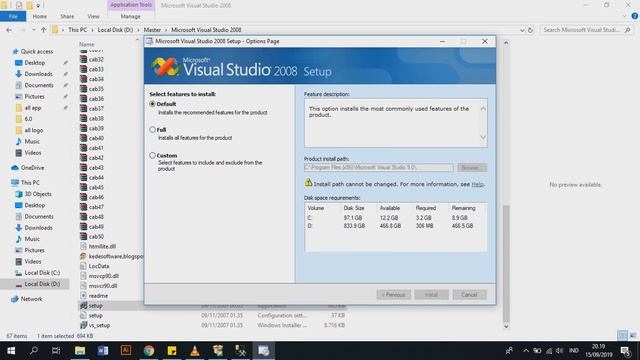640x360 pixels.
Task: Select the Full install option
Action: pos(153,130)
